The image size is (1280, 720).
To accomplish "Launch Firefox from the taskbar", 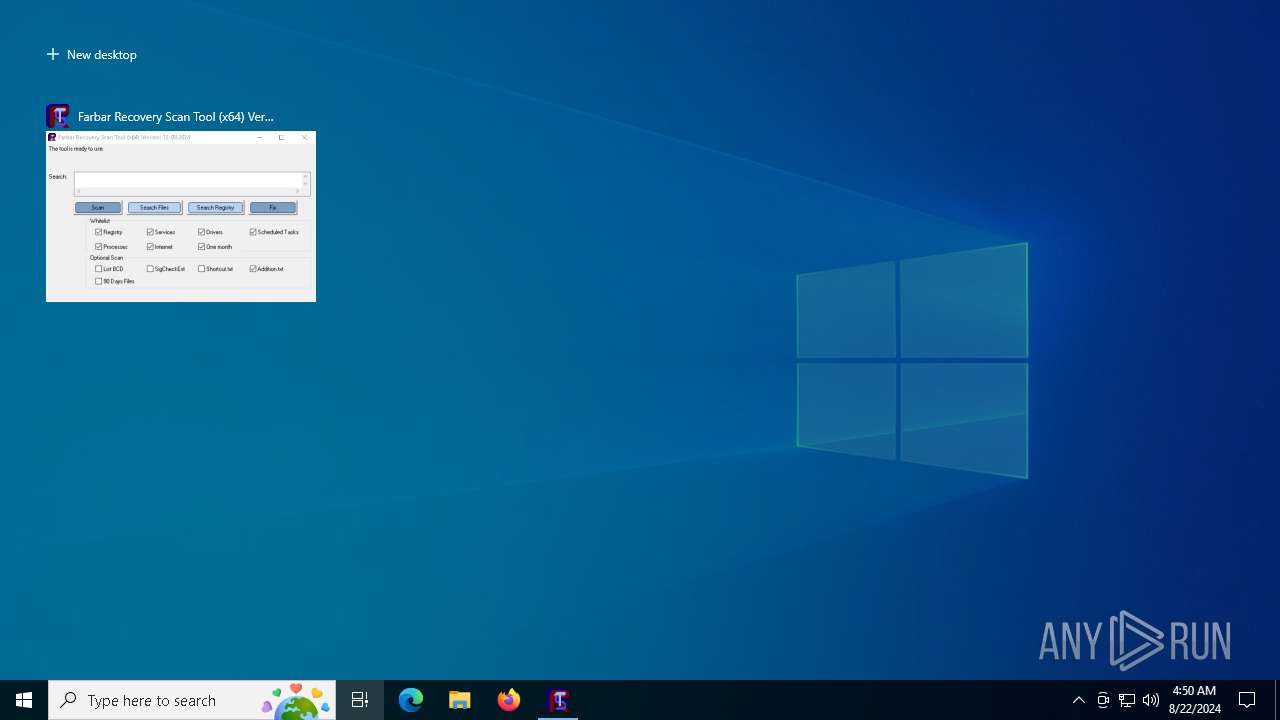I will [x=509, y=700].
